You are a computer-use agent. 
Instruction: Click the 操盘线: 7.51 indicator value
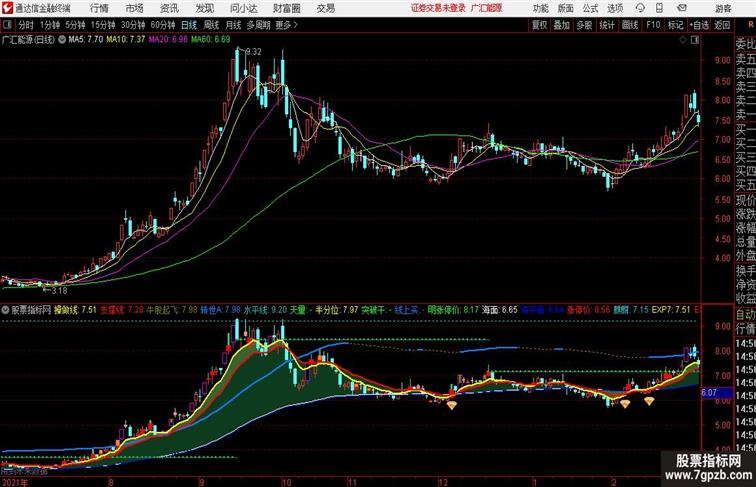click(x=75, y=310)
